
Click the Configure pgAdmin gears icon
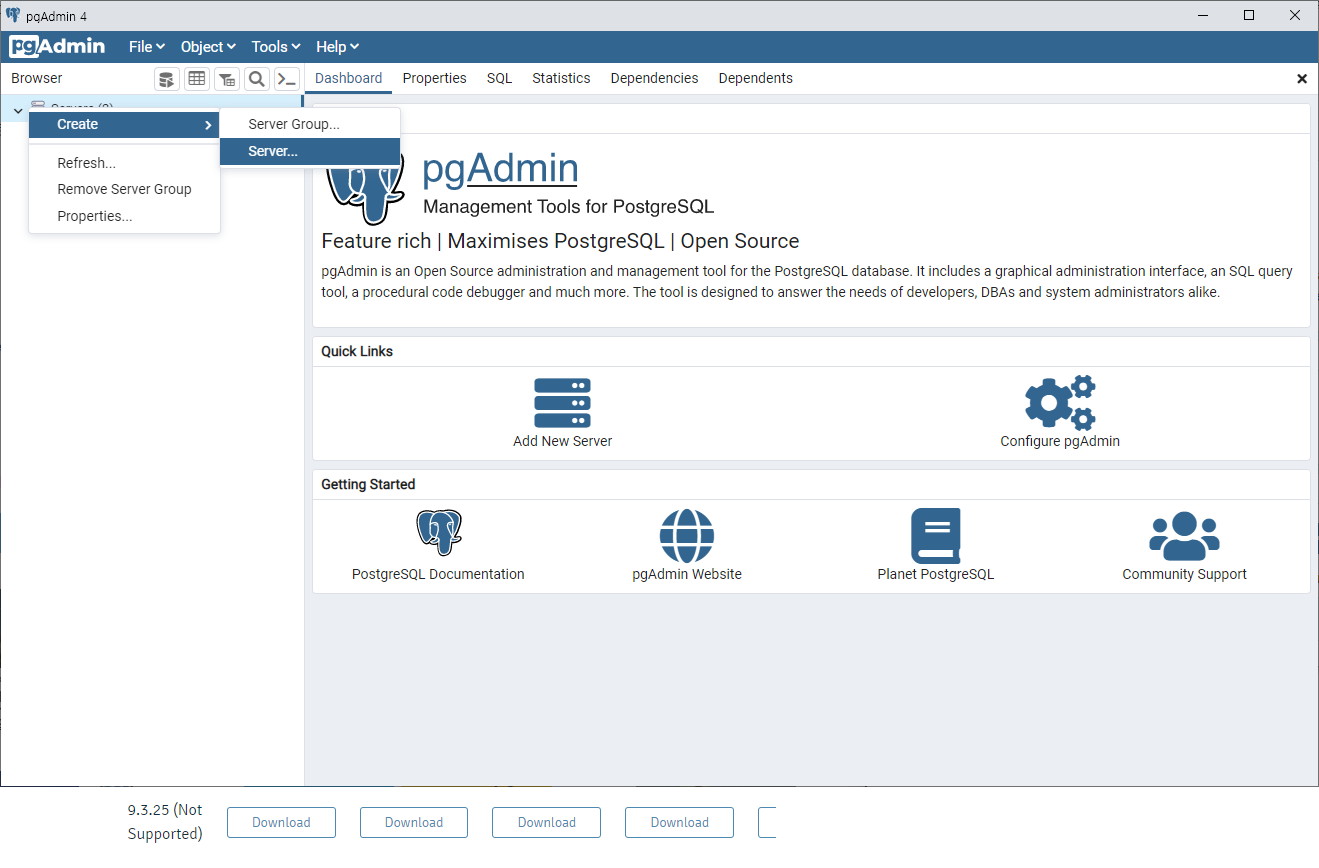coord(1060,403)
